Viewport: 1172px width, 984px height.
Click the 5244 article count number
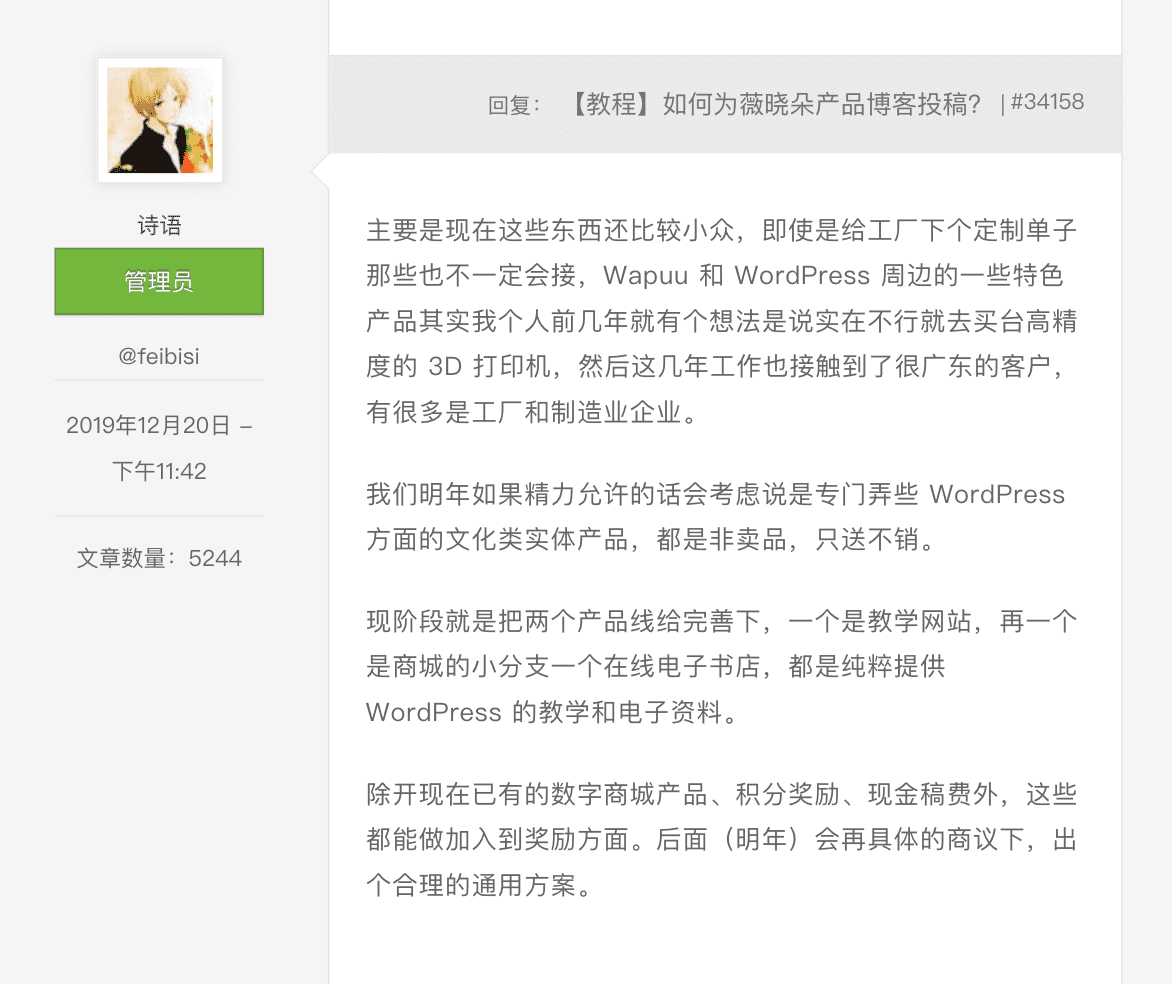click(215, 558)
